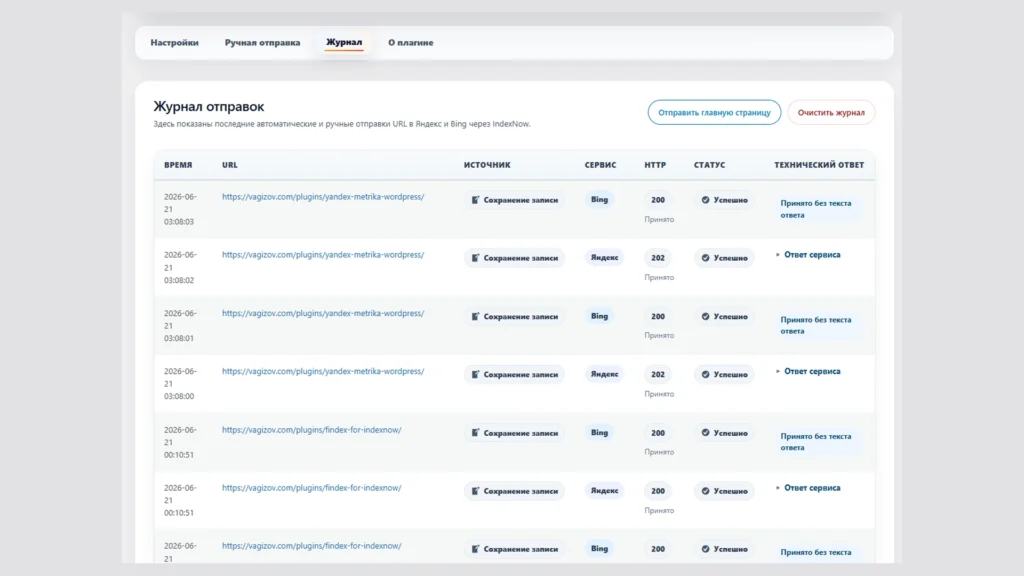Open the Настройки tab
Image resolution: width=1024 pixels, height=576 pixels.
pyautogui.click(x=174, y=42)
